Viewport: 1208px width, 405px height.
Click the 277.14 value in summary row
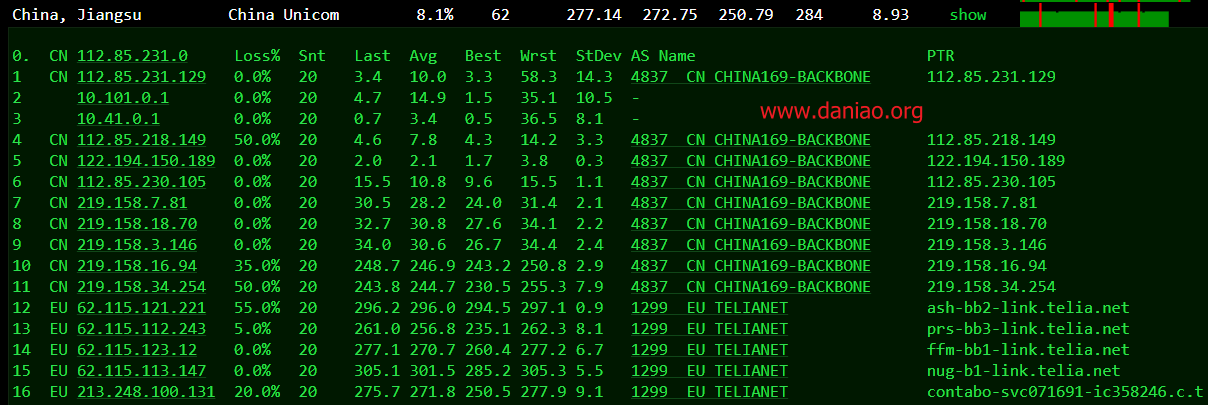pos(593,15)
